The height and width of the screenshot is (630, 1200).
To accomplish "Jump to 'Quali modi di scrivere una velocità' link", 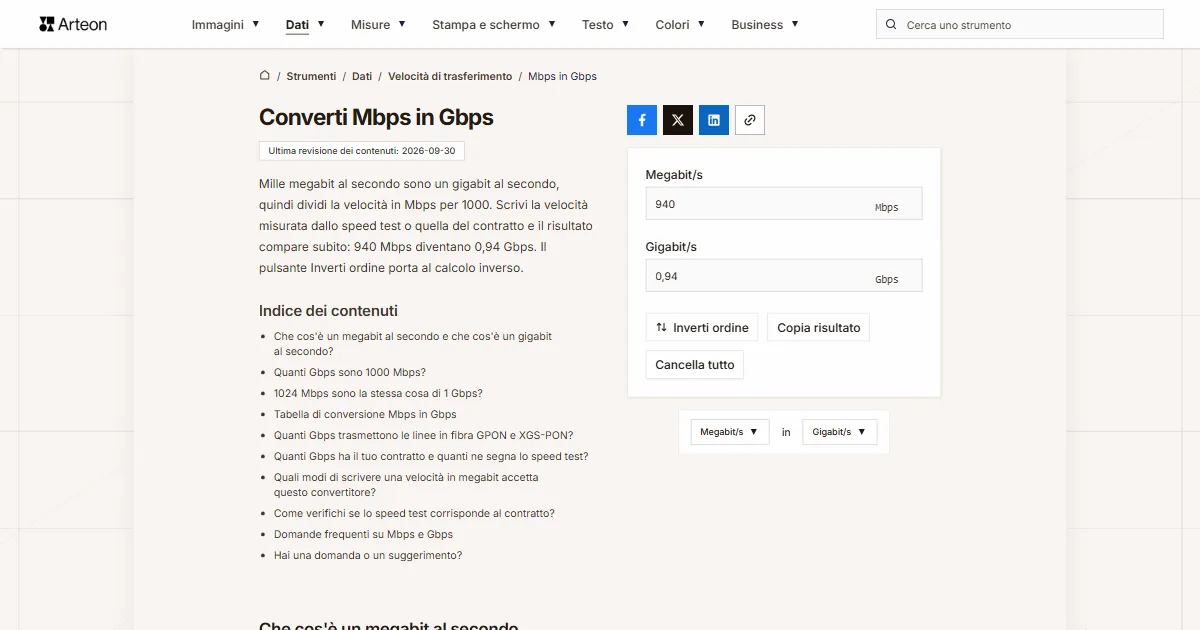I will point(406,485).
